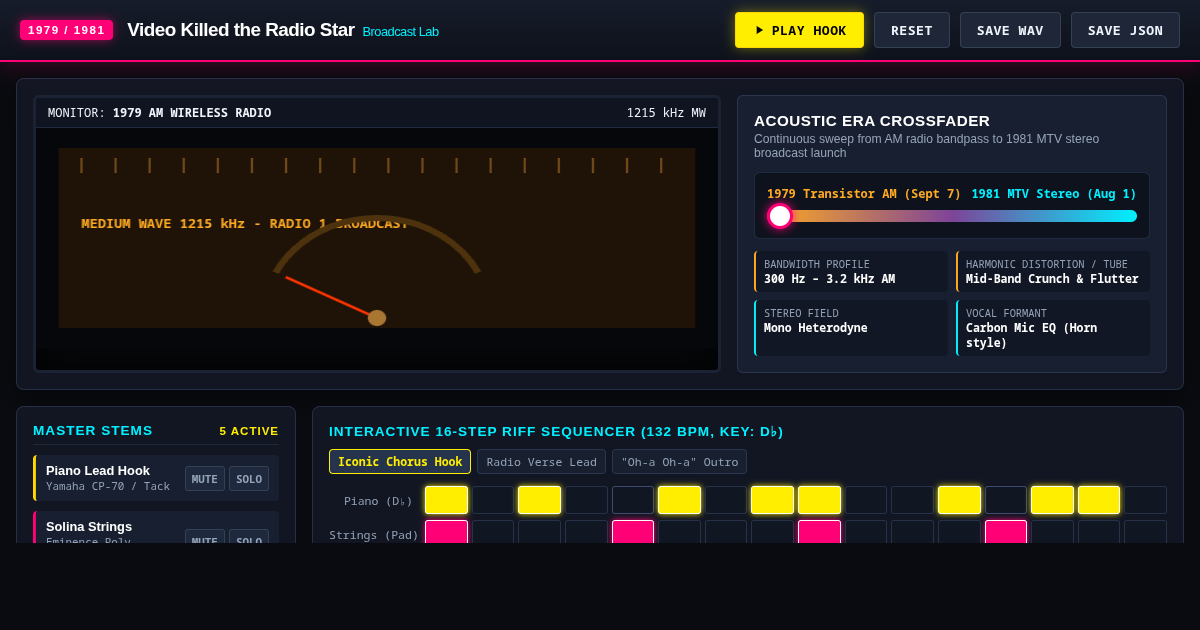Click the 1979 Transistor AM (Sept 7) label

864,194
